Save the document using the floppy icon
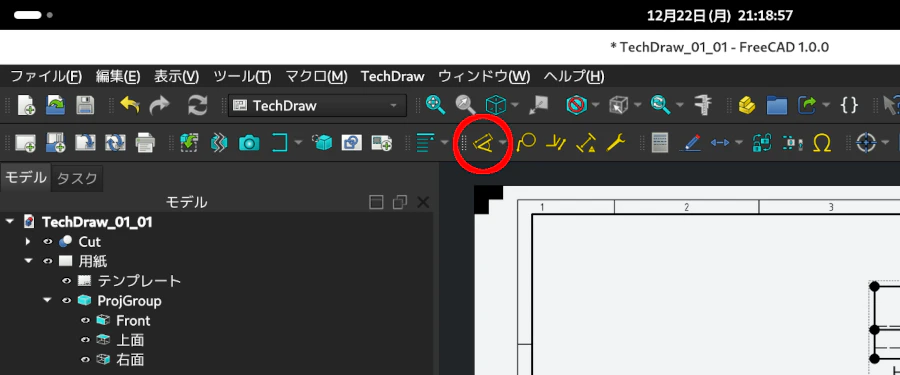This screenshot has width=900, height=375. [85, 105]
